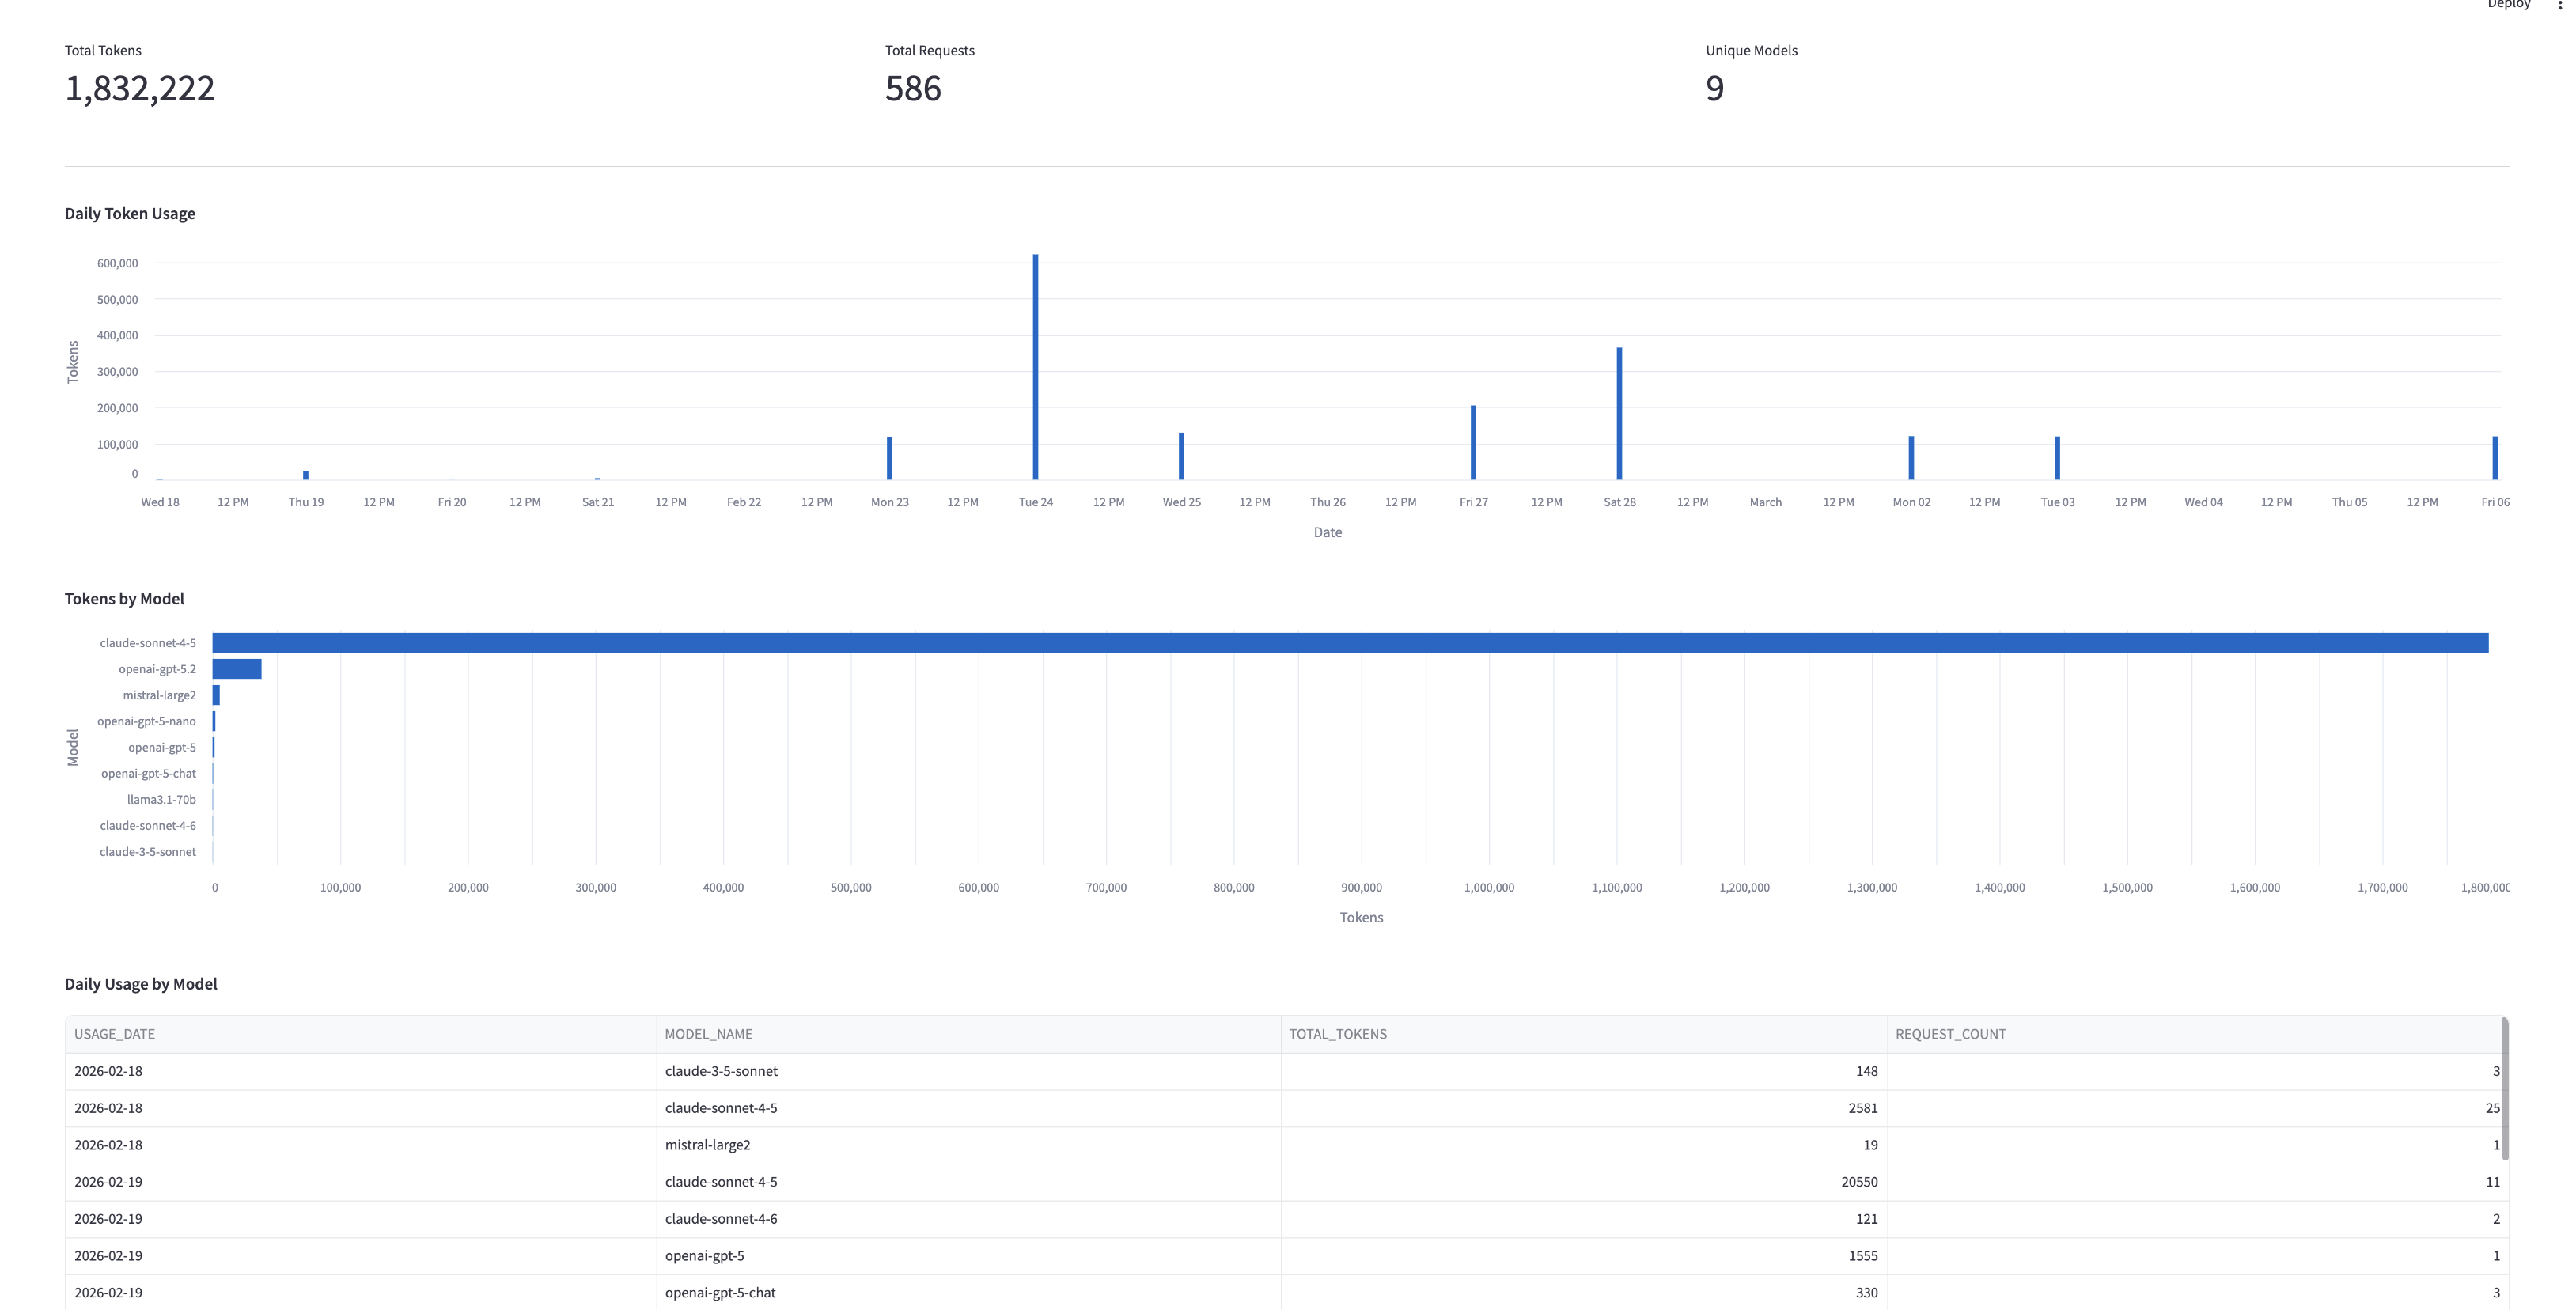Click the mistral-large2 bar in model chart
This screenshot has height=1310, width=2576.
pyautogui.click(x=216, y=695)
